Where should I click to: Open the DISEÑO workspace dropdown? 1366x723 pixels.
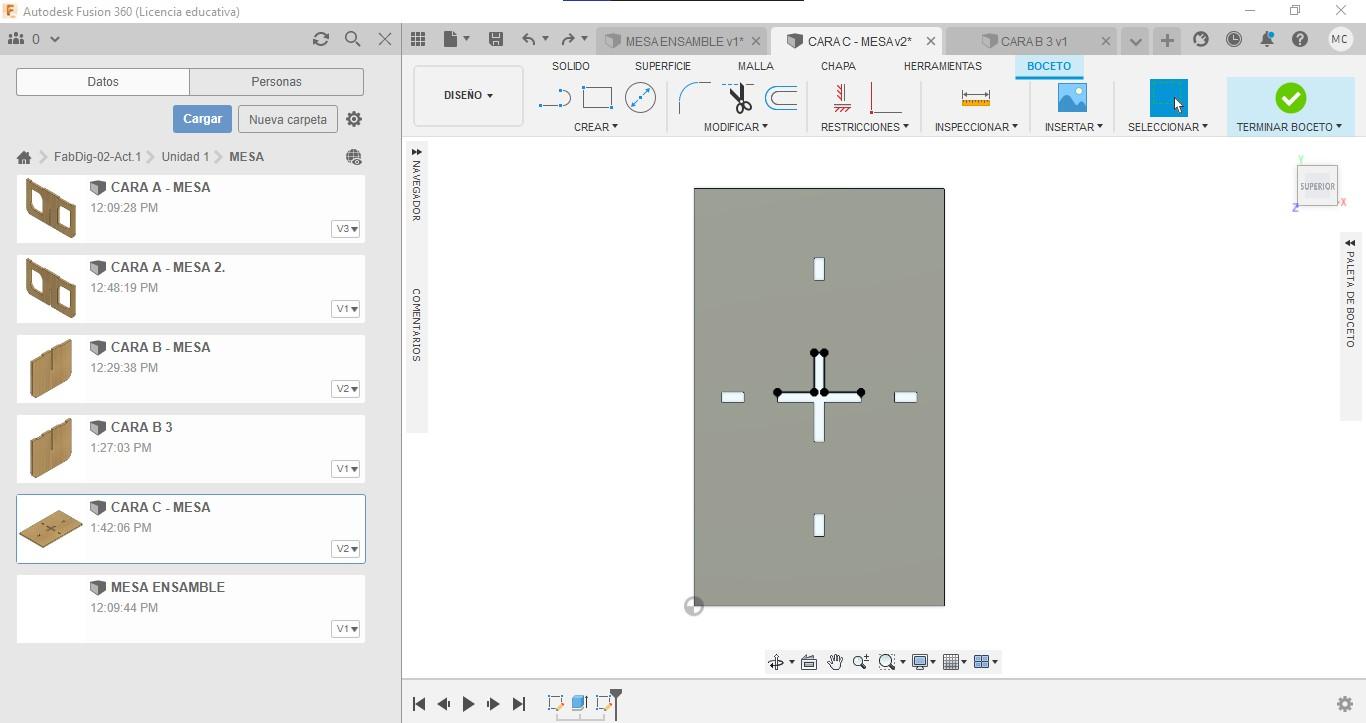coord(468,96)
